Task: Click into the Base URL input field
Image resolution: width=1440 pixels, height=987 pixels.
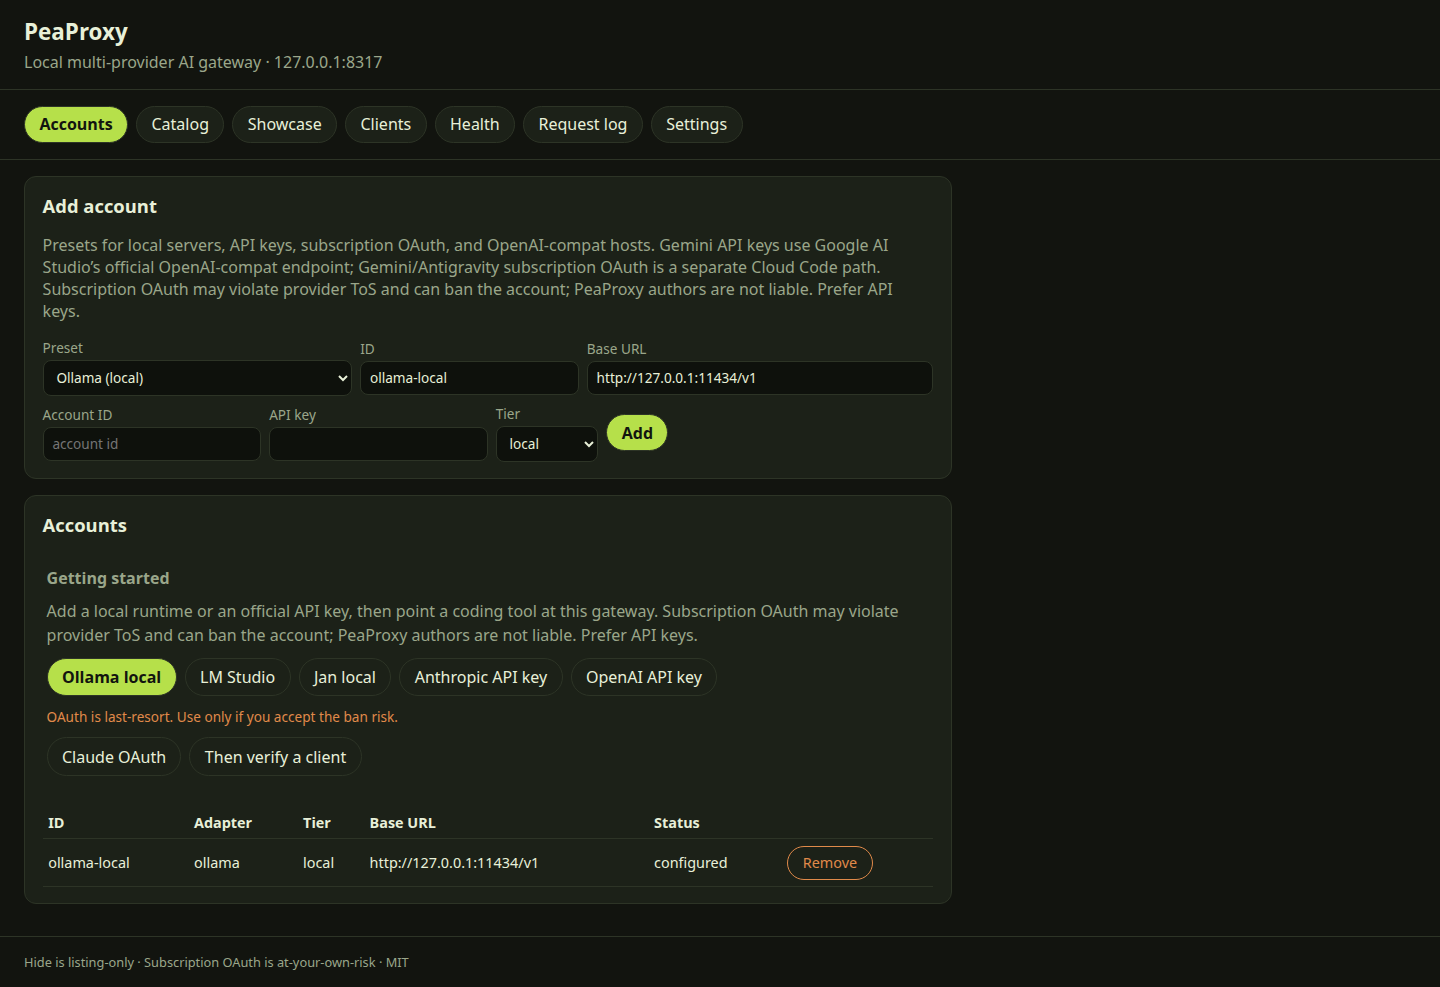Action: click(x=759, y=378)
